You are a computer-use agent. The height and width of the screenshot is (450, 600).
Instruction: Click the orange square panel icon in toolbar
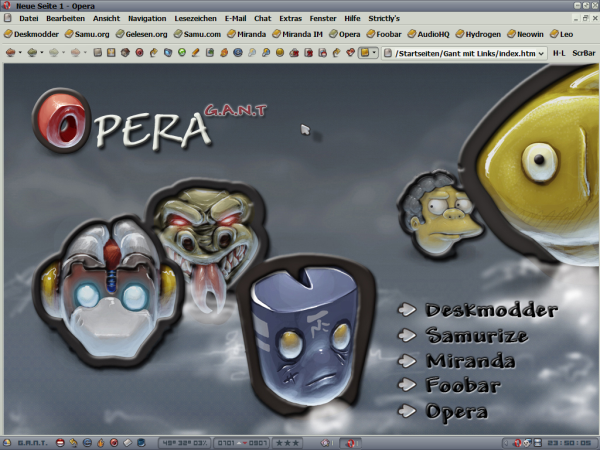pos(111,53)
